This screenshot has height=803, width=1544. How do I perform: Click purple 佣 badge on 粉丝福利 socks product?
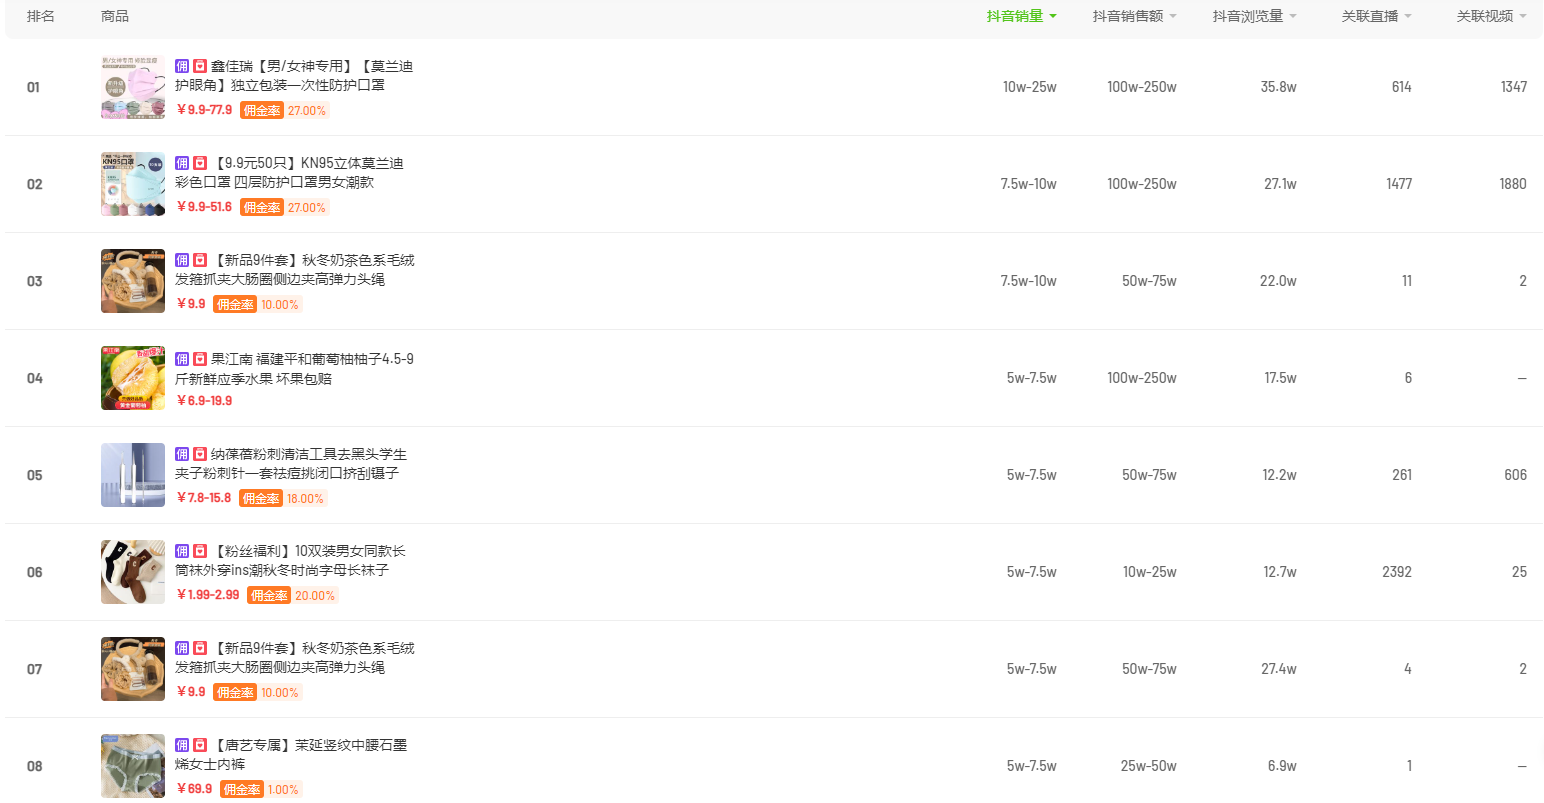point(182,551)
